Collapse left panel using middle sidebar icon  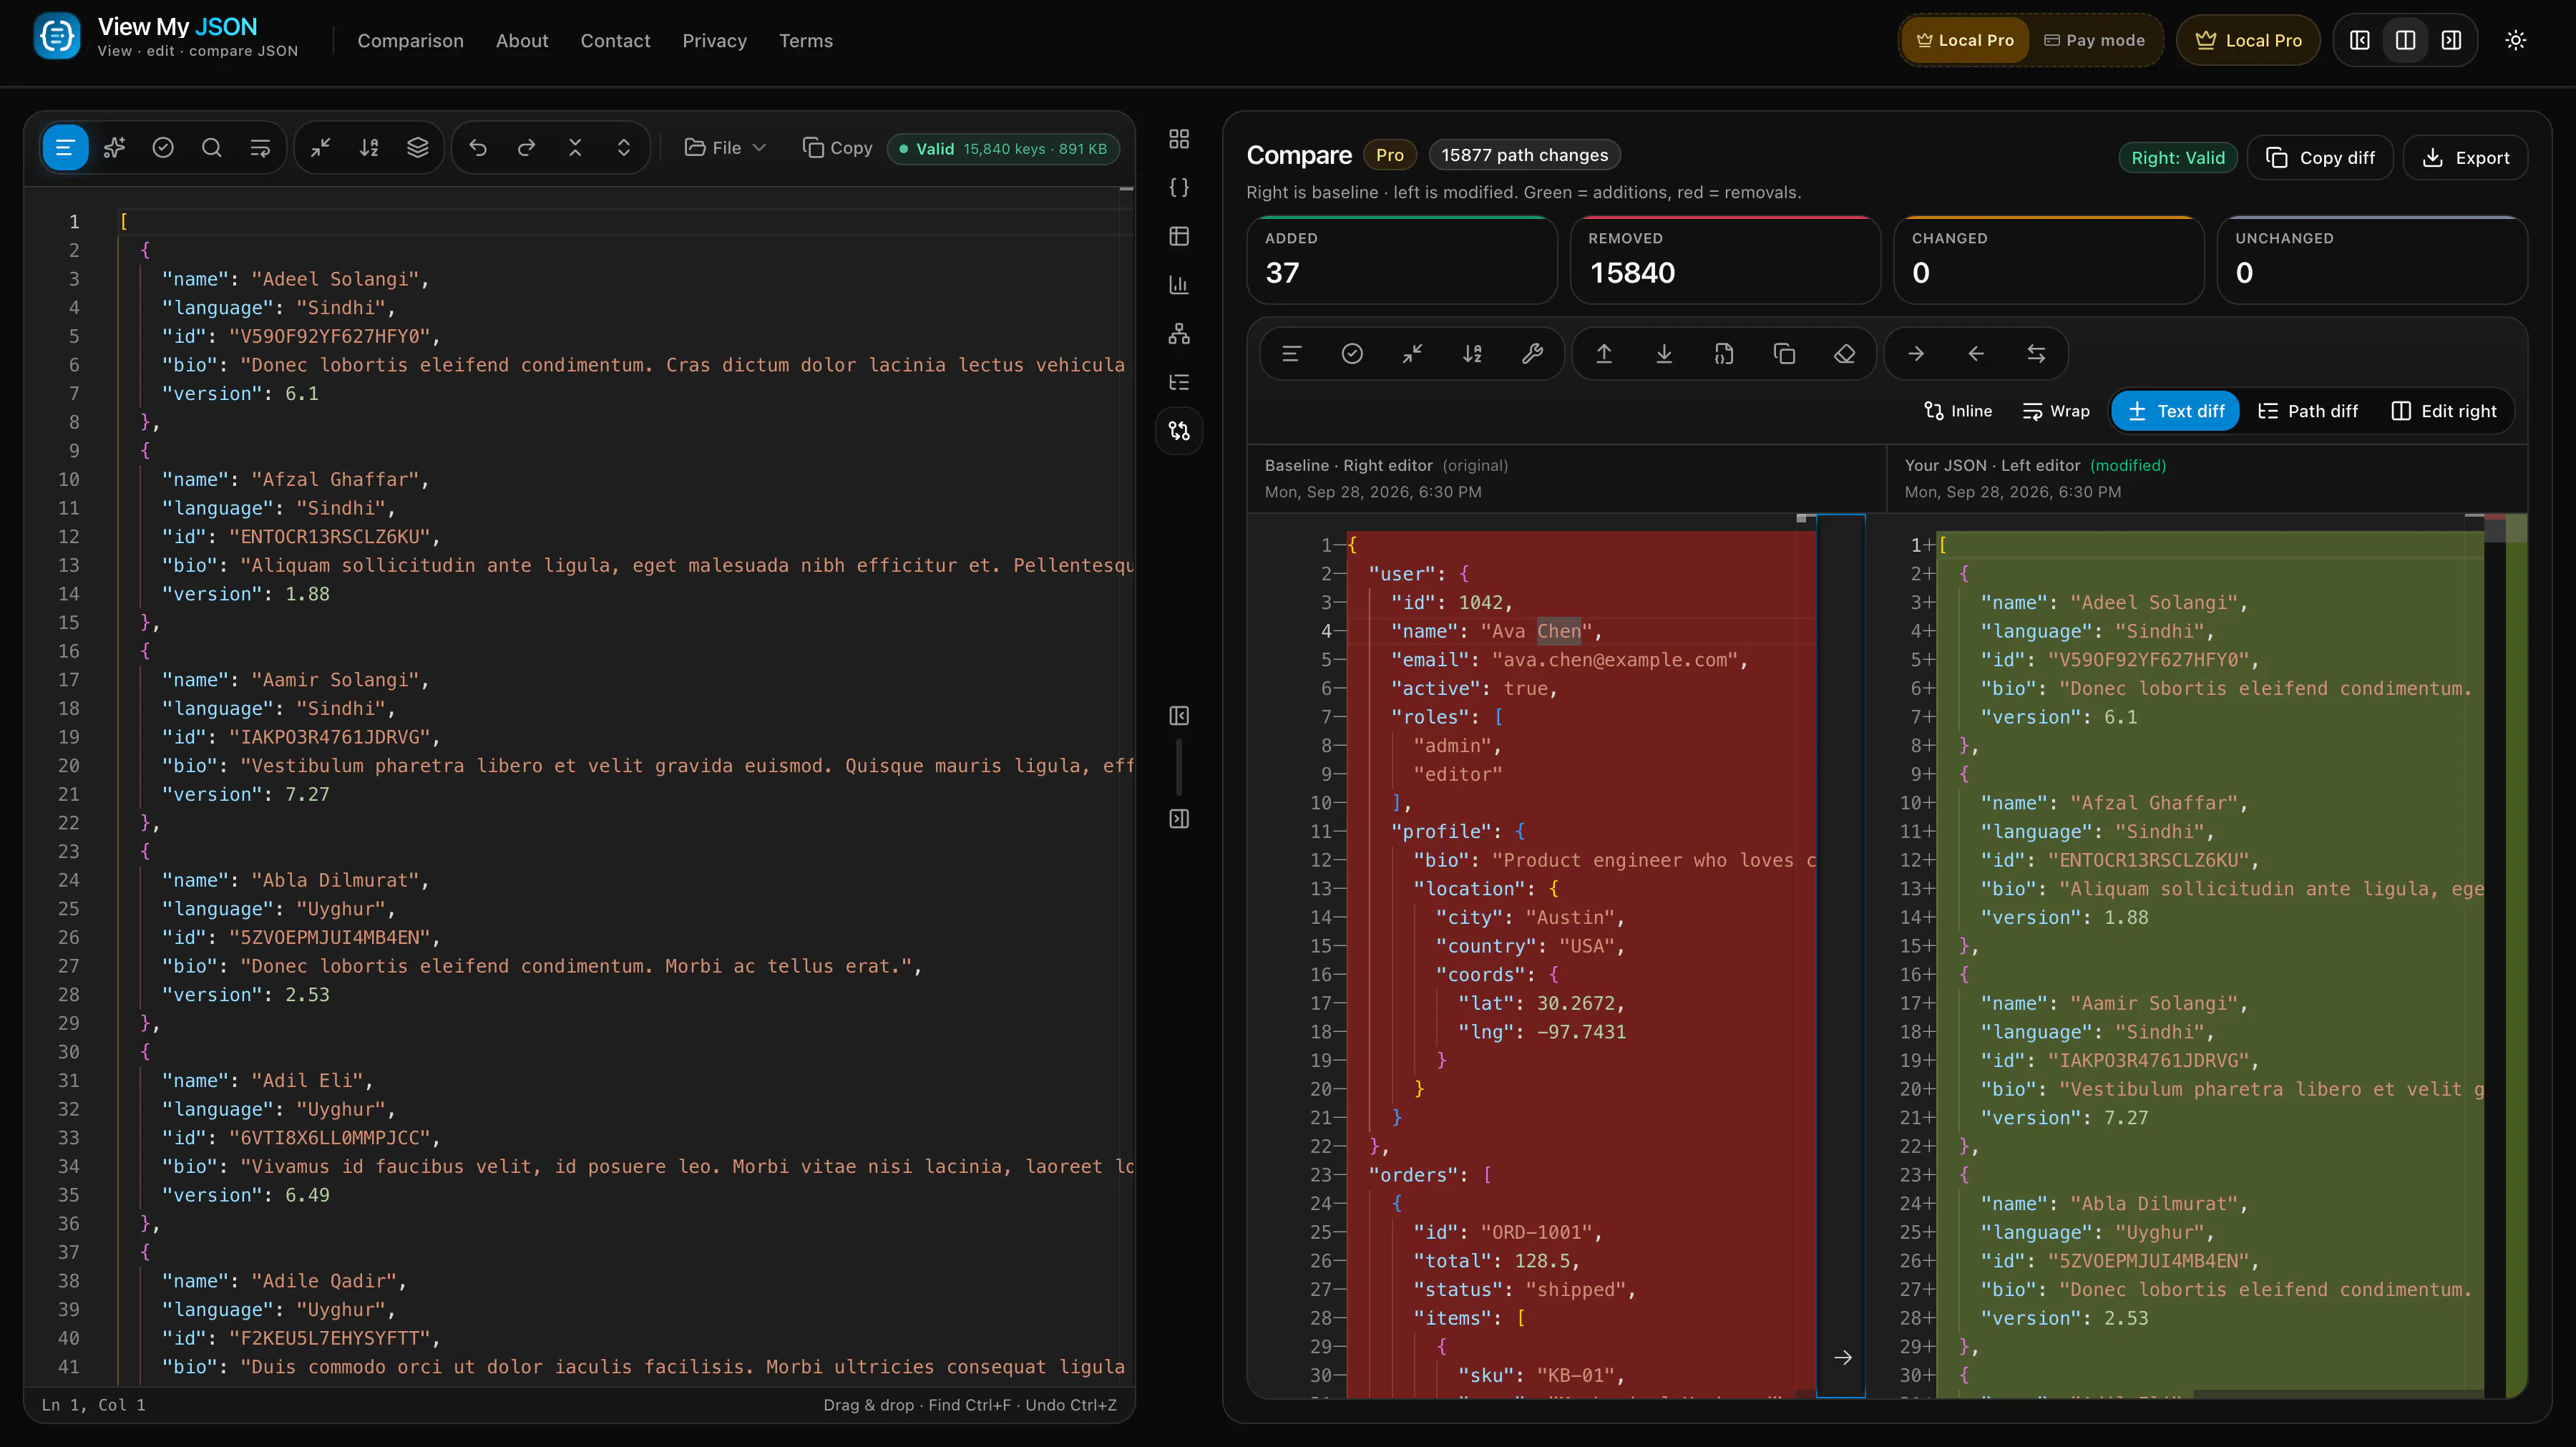pos(1179,716)
